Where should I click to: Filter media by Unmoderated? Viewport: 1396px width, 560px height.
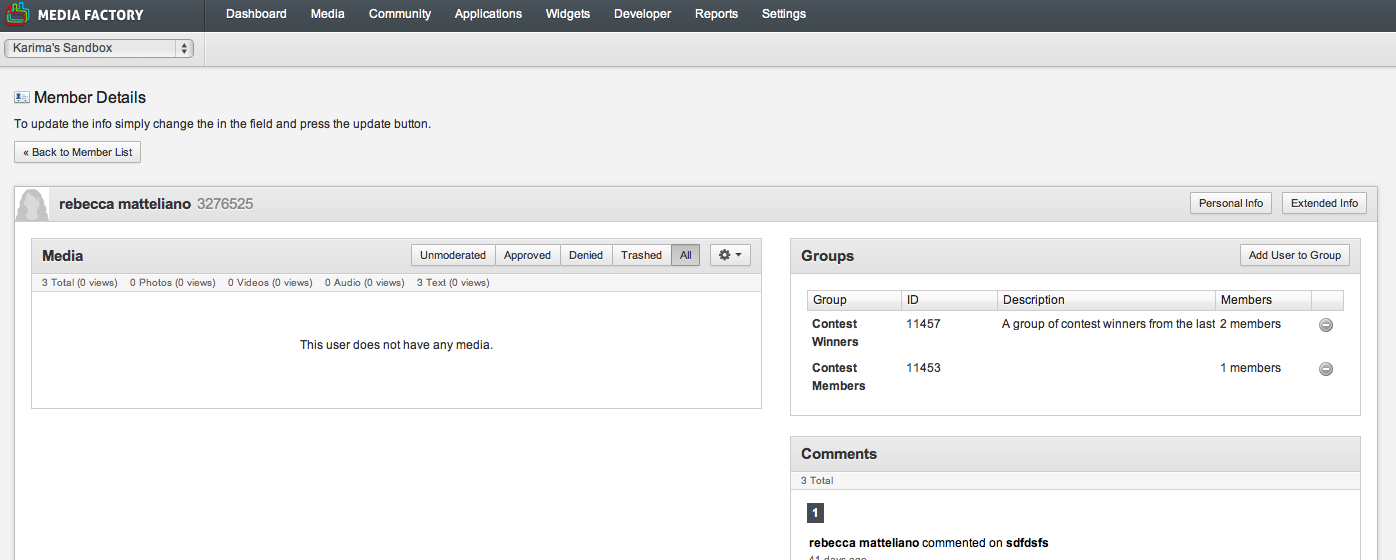coord(453,255)
